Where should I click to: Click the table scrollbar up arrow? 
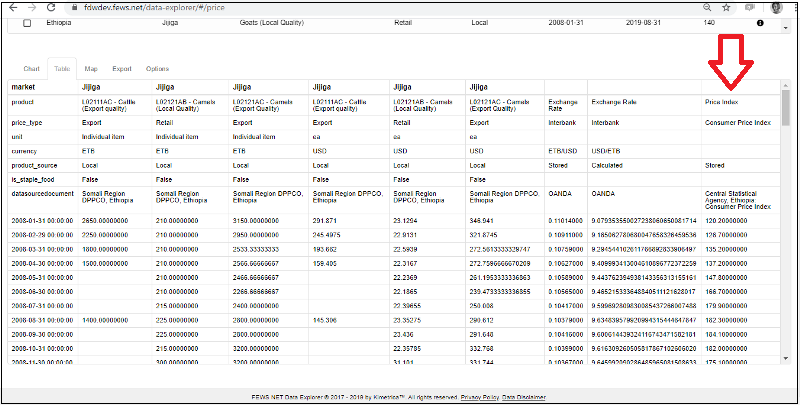click(x=785, y=87)
